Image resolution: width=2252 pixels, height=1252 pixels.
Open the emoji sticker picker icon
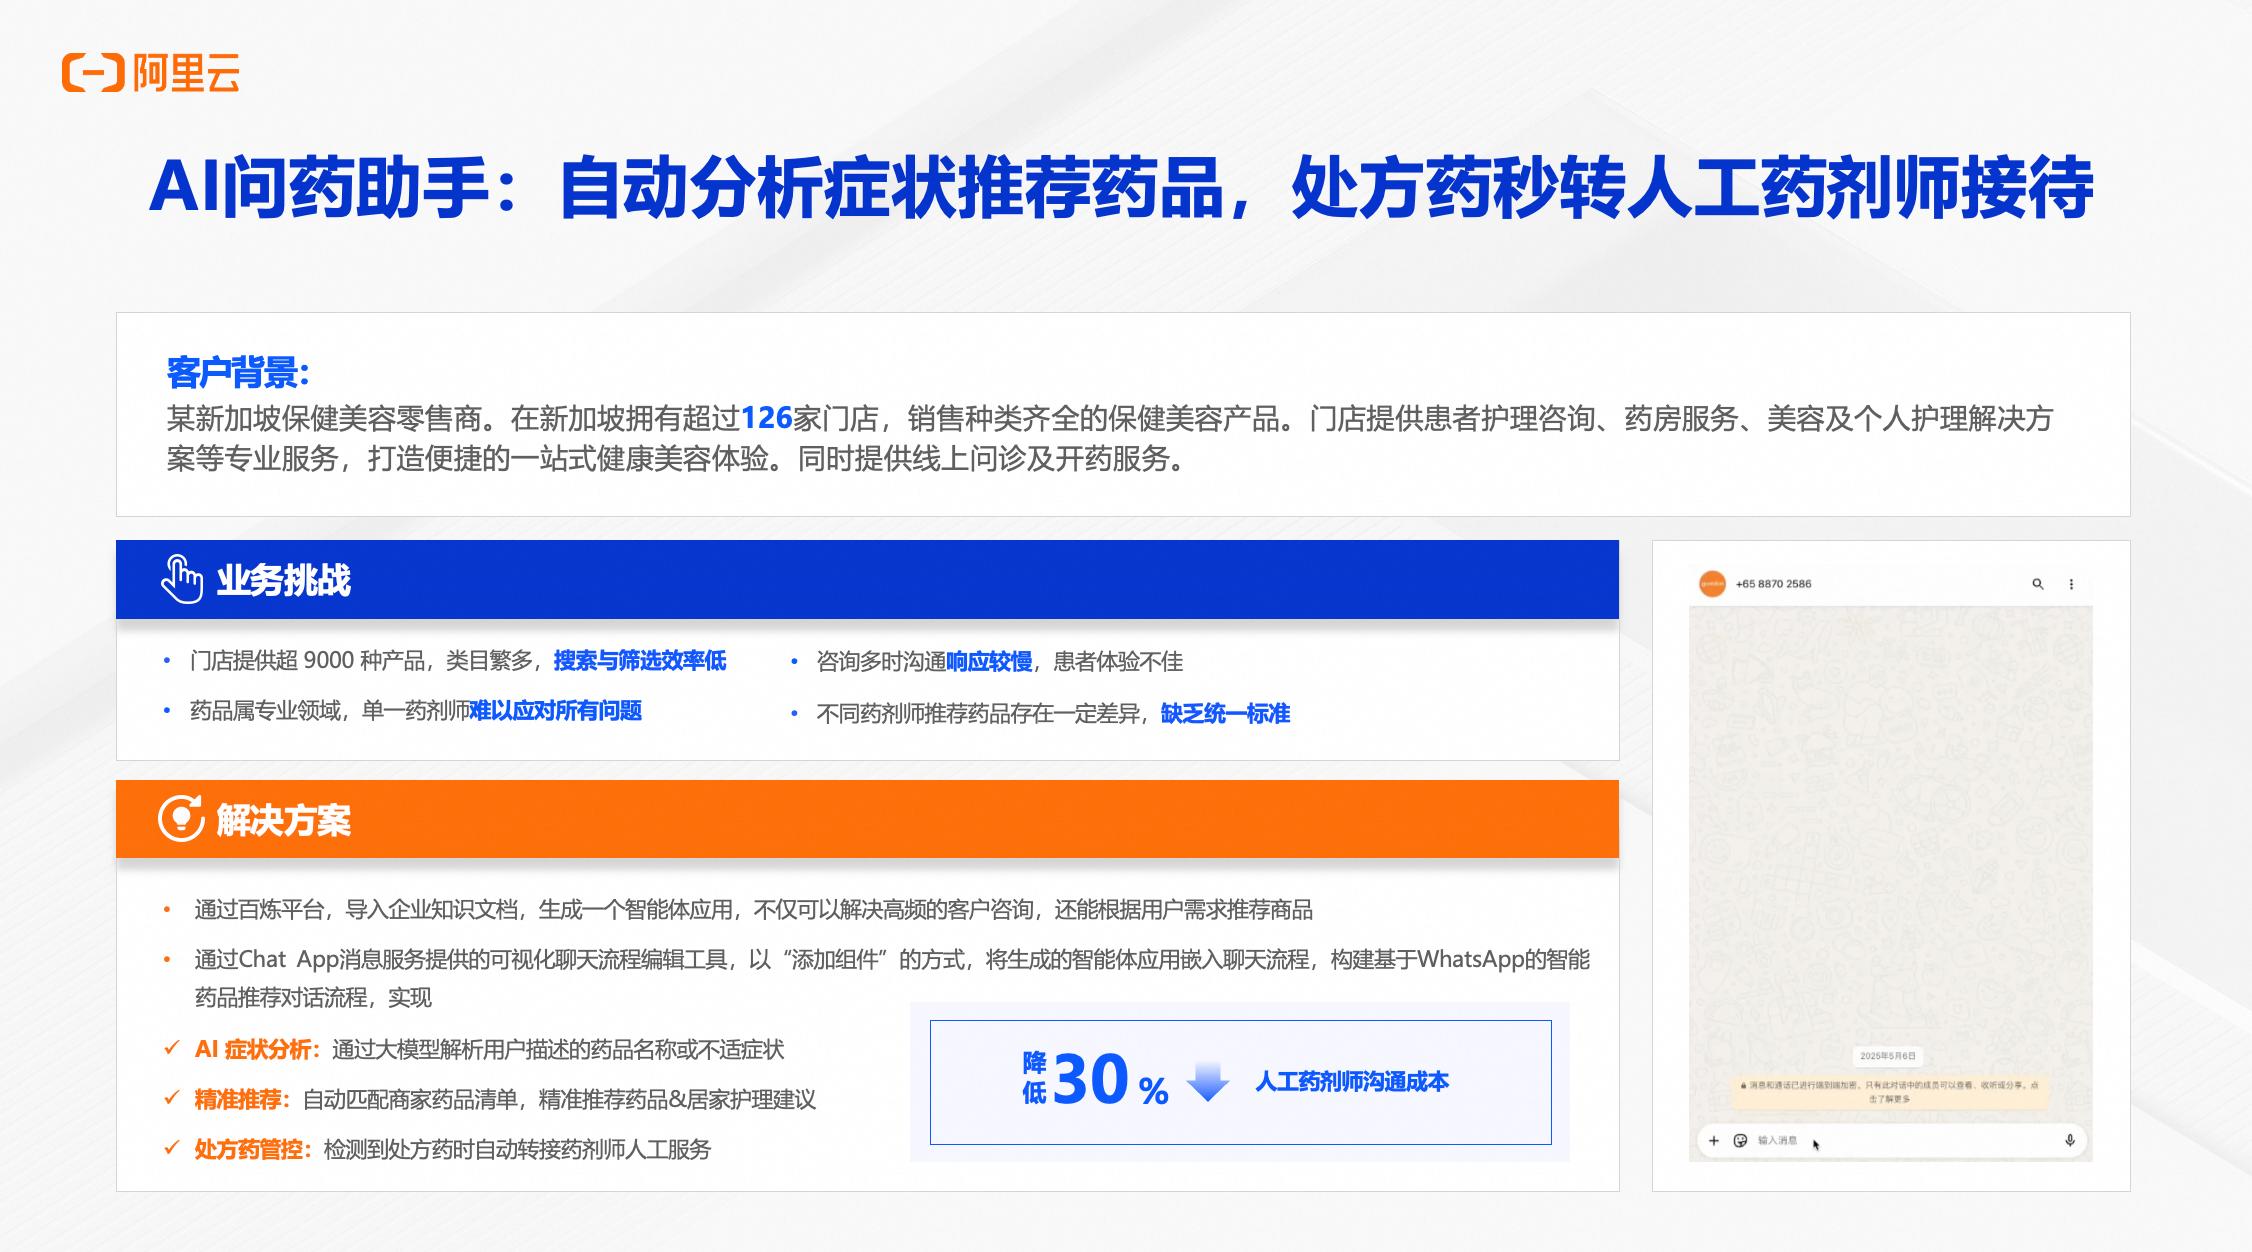coord(1740,1141)
